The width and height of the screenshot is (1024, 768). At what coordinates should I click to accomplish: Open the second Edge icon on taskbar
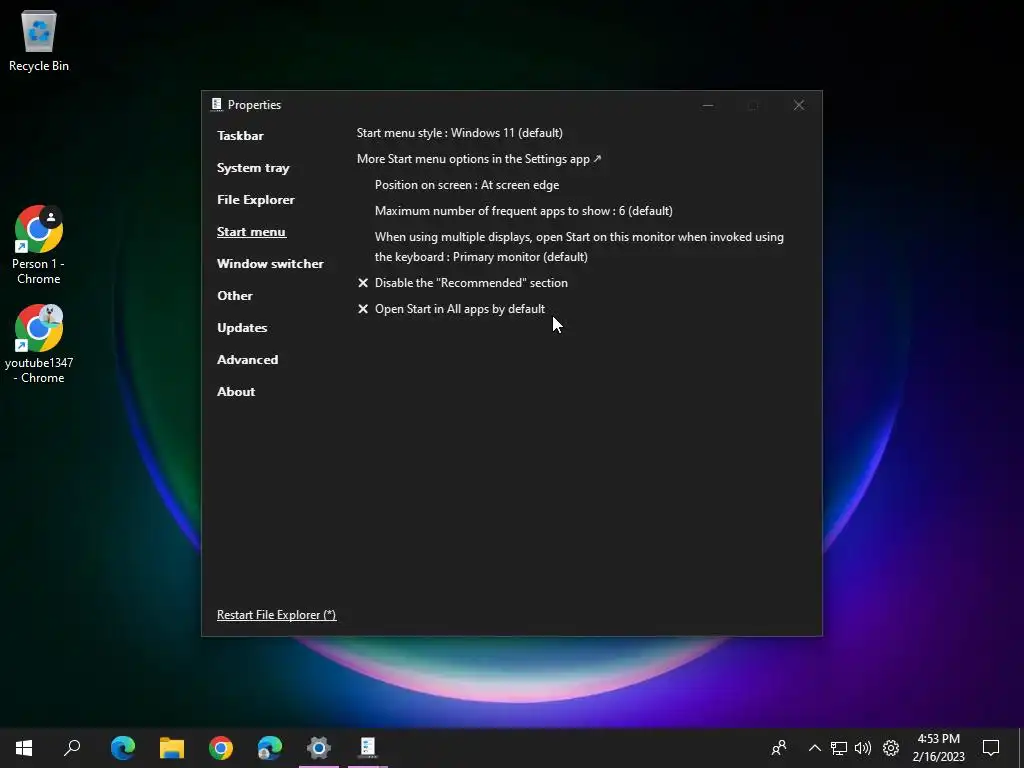click(x=270, y=748)
